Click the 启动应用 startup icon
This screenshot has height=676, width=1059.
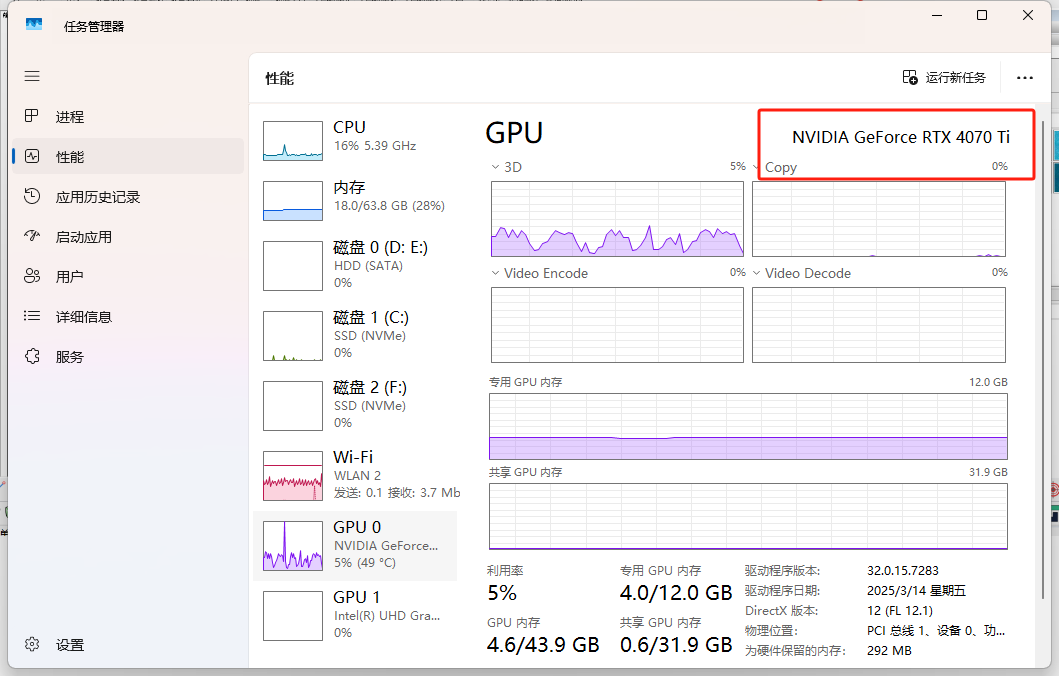32,236
